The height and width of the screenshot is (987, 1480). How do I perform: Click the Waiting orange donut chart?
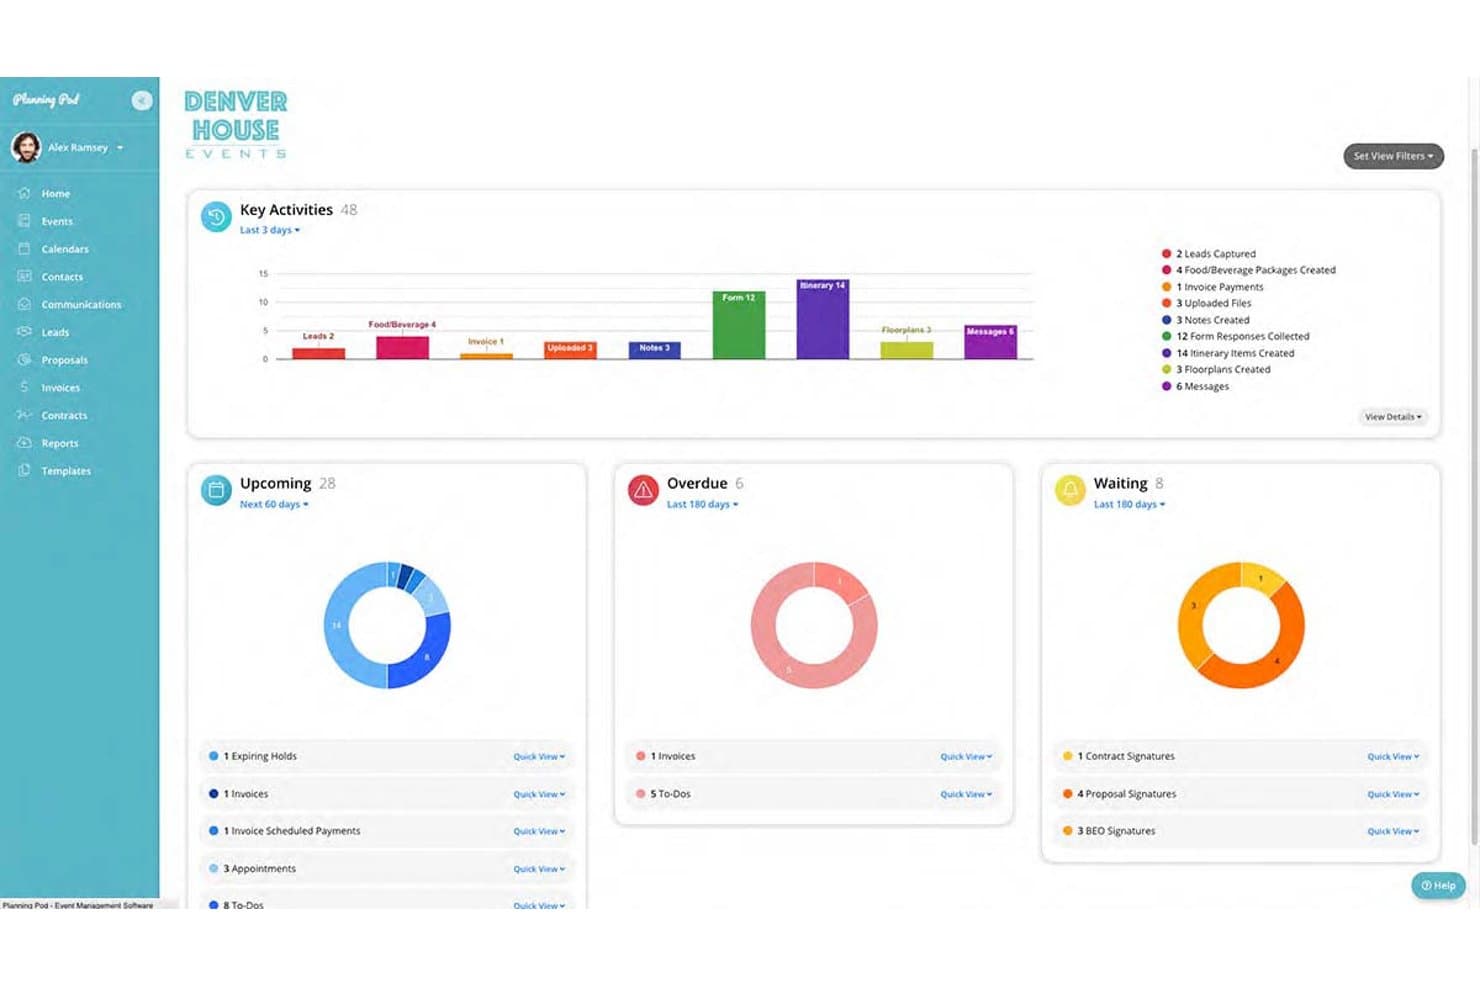[1241, 625]
